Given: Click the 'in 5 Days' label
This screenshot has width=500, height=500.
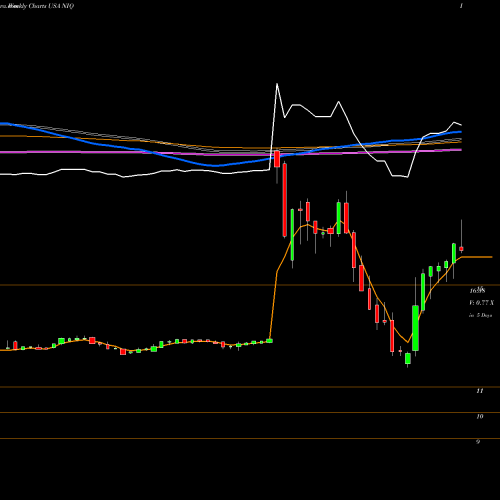Looking at the screenshot, I should coord(480,315).
